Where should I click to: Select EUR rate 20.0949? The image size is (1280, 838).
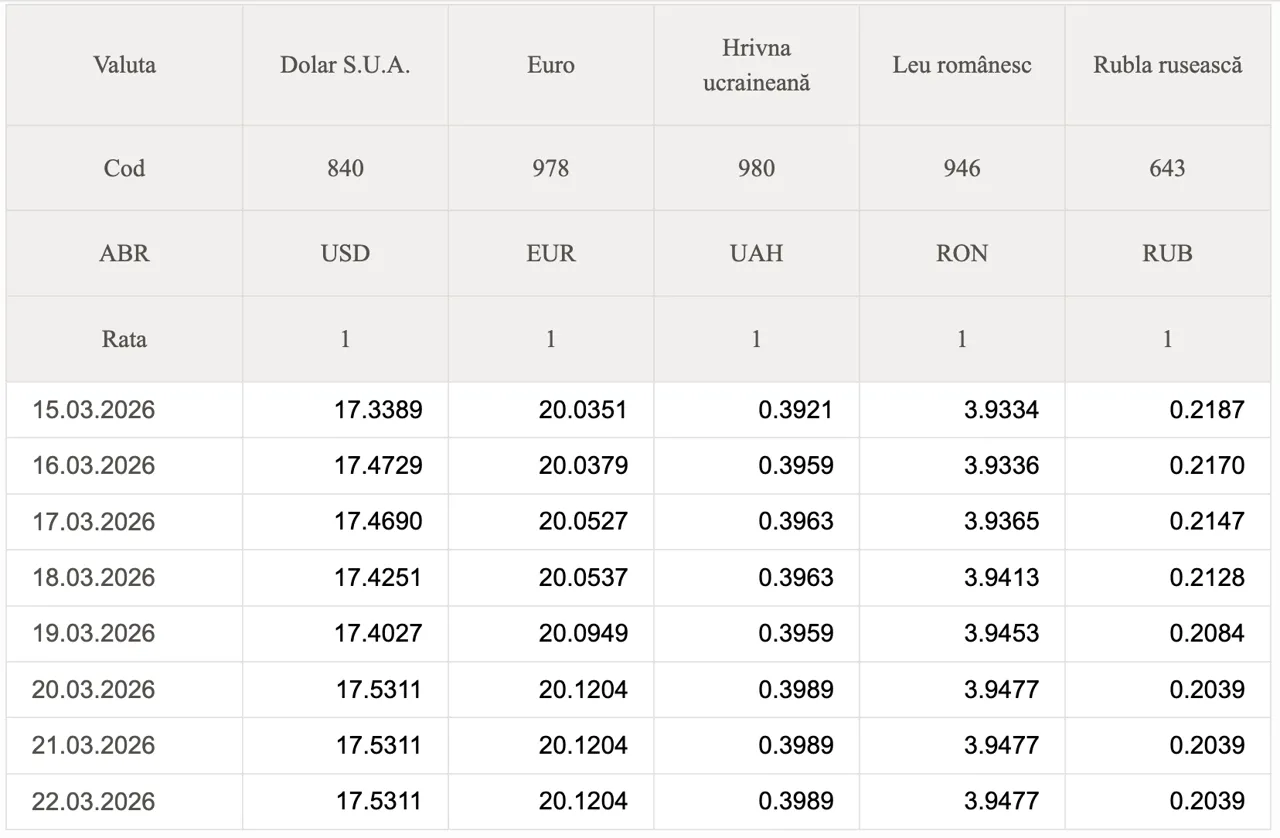(583, 634)
